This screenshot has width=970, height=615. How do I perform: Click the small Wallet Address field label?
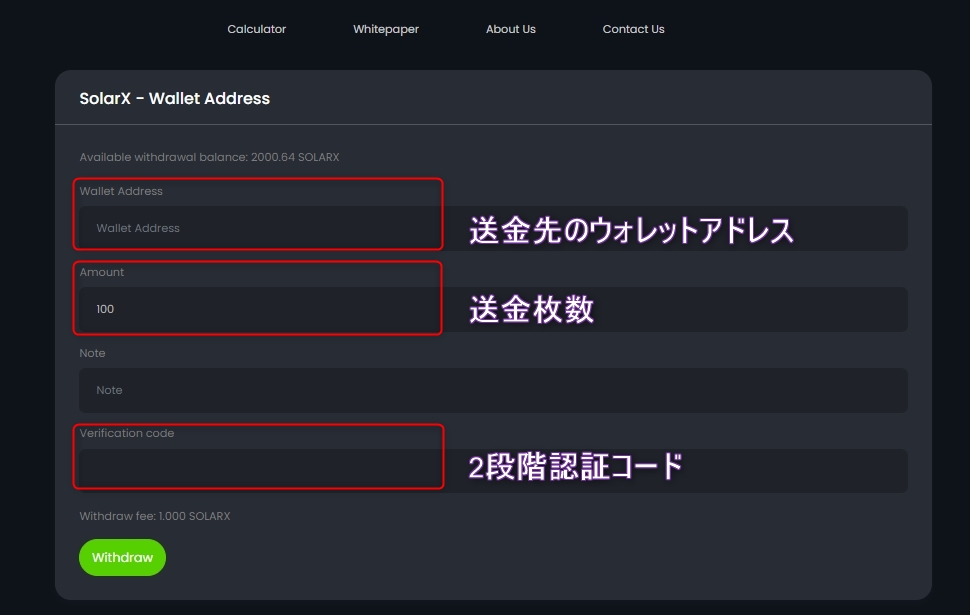coord(121,191)
